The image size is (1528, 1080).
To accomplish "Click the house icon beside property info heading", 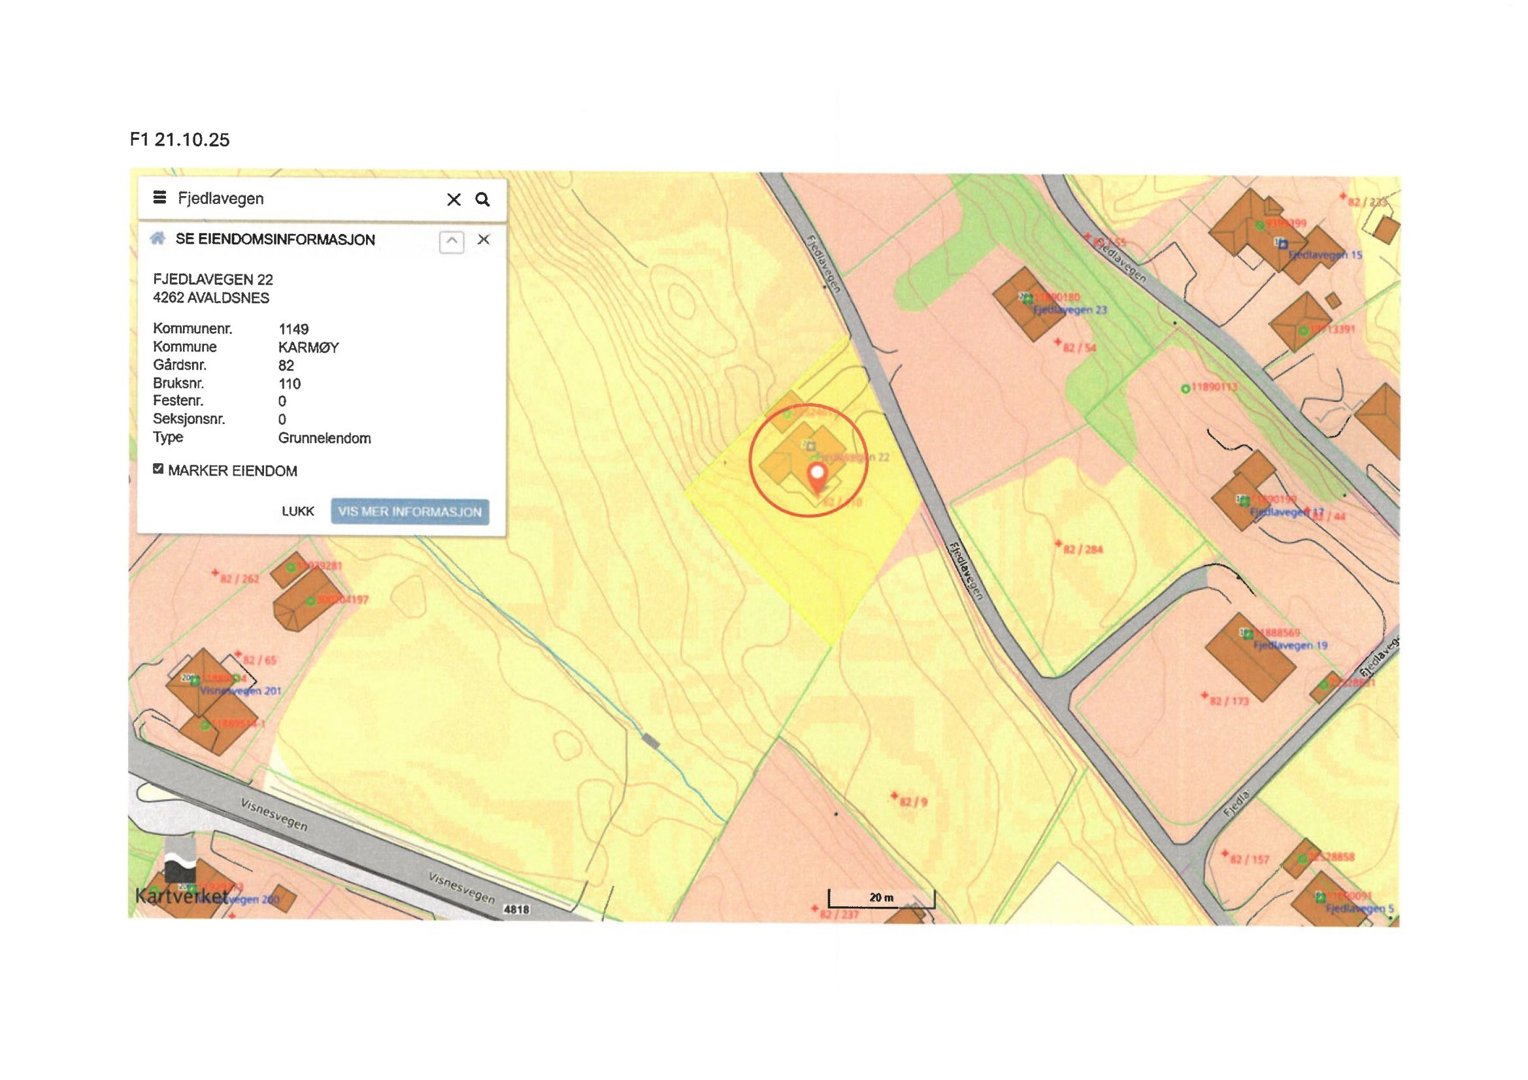I will [157, 239].
